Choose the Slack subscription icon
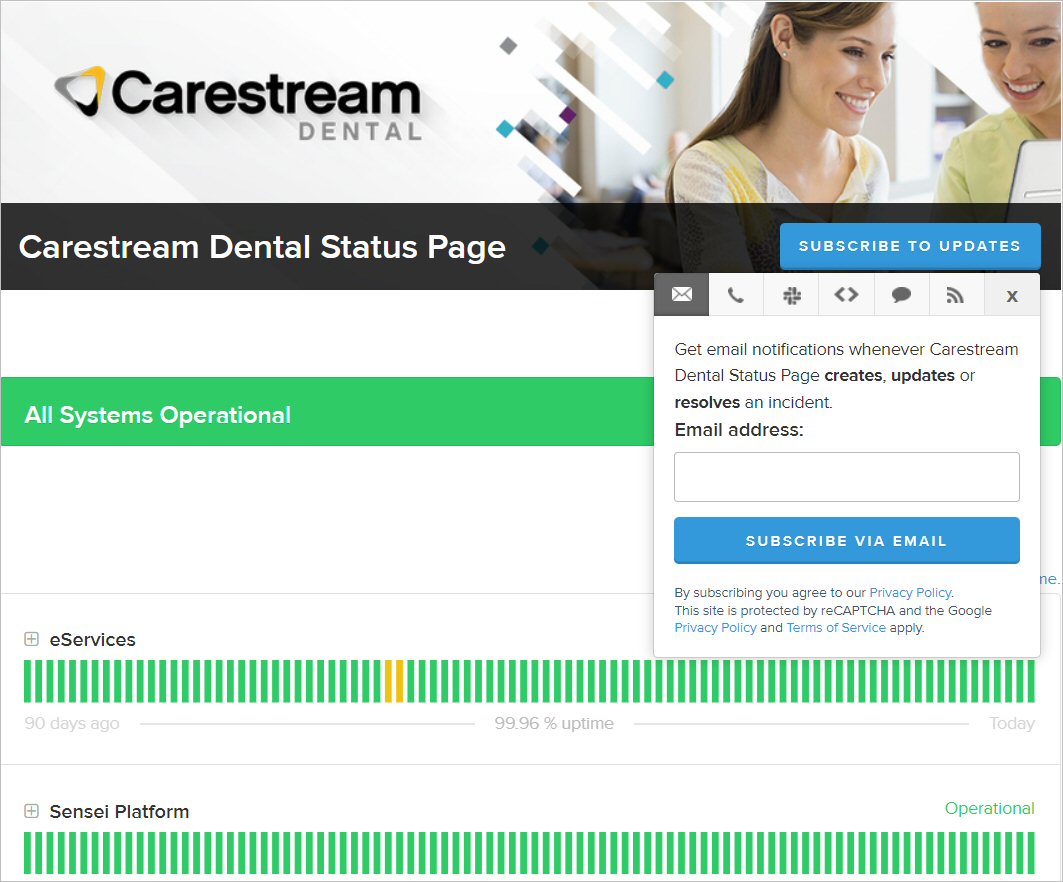This screenshot has width=1063, height=882. tap(791, 294)
